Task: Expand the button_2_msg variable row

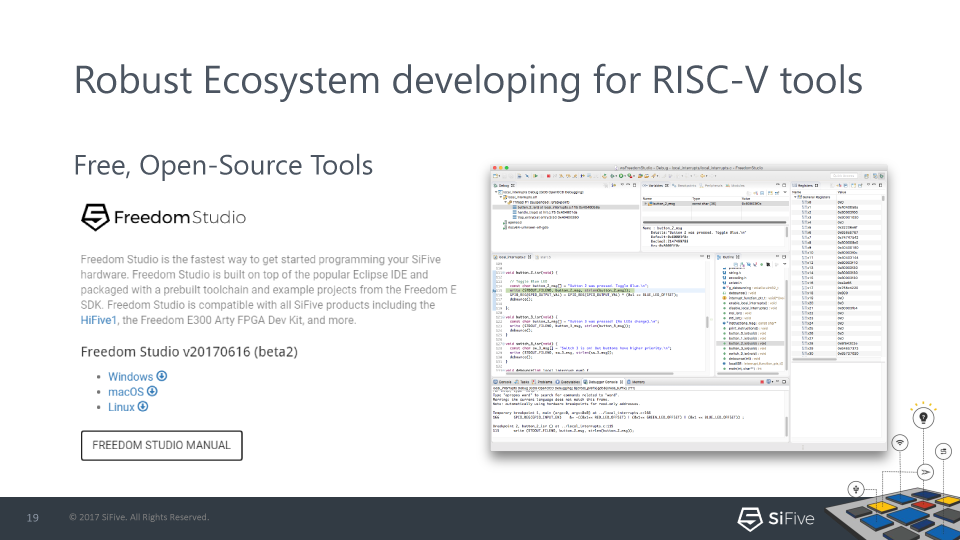Action: pos(645,203)
